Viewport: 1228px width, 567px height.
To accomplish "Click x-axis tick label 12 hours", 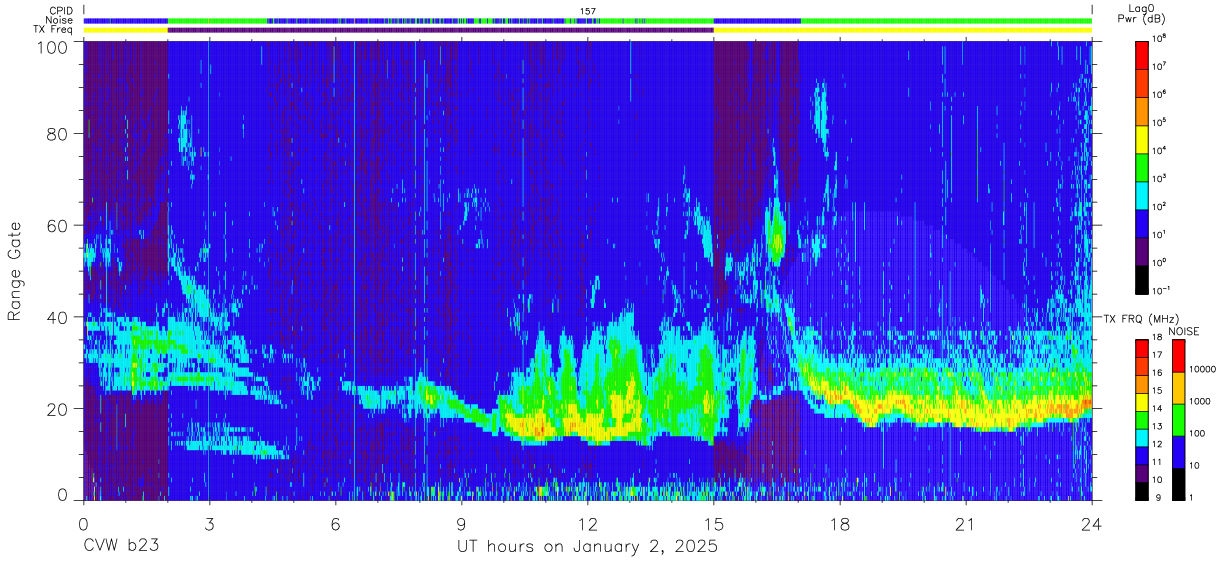I will point(587,525).
